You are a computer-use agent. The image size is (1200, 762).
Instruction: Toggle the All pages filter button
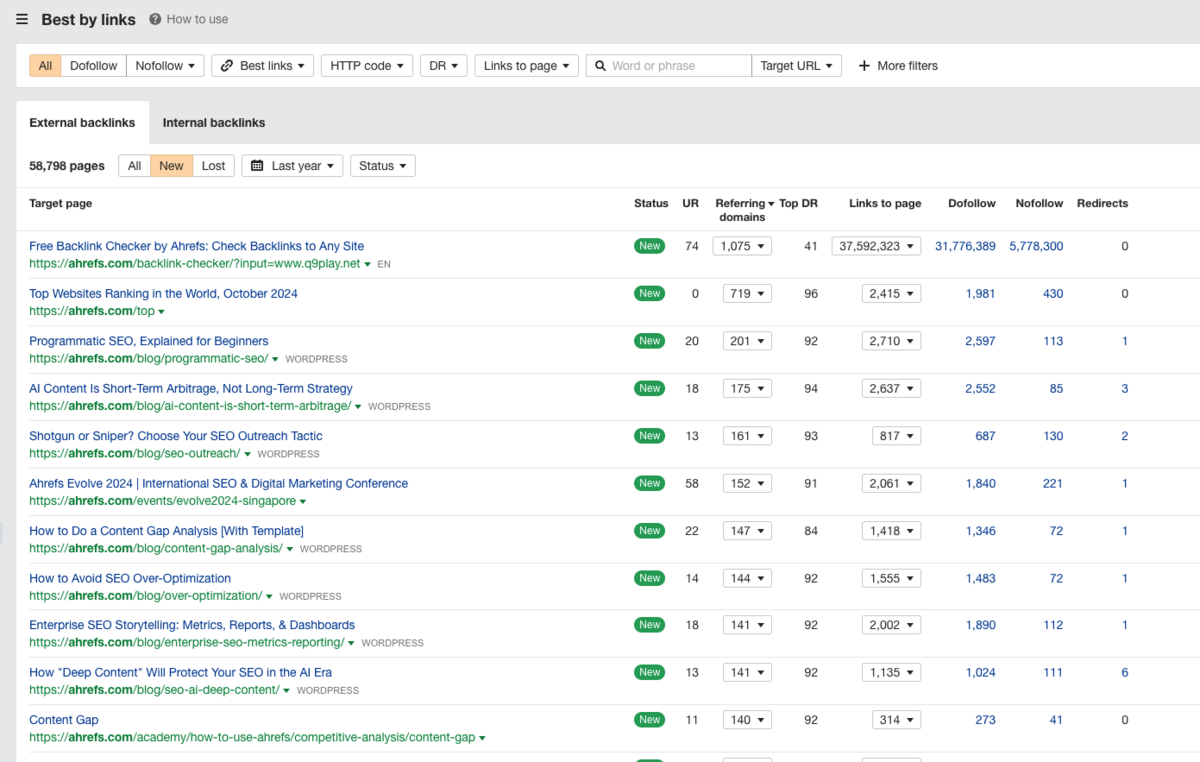pyautogui.click(x=134, y=166)
